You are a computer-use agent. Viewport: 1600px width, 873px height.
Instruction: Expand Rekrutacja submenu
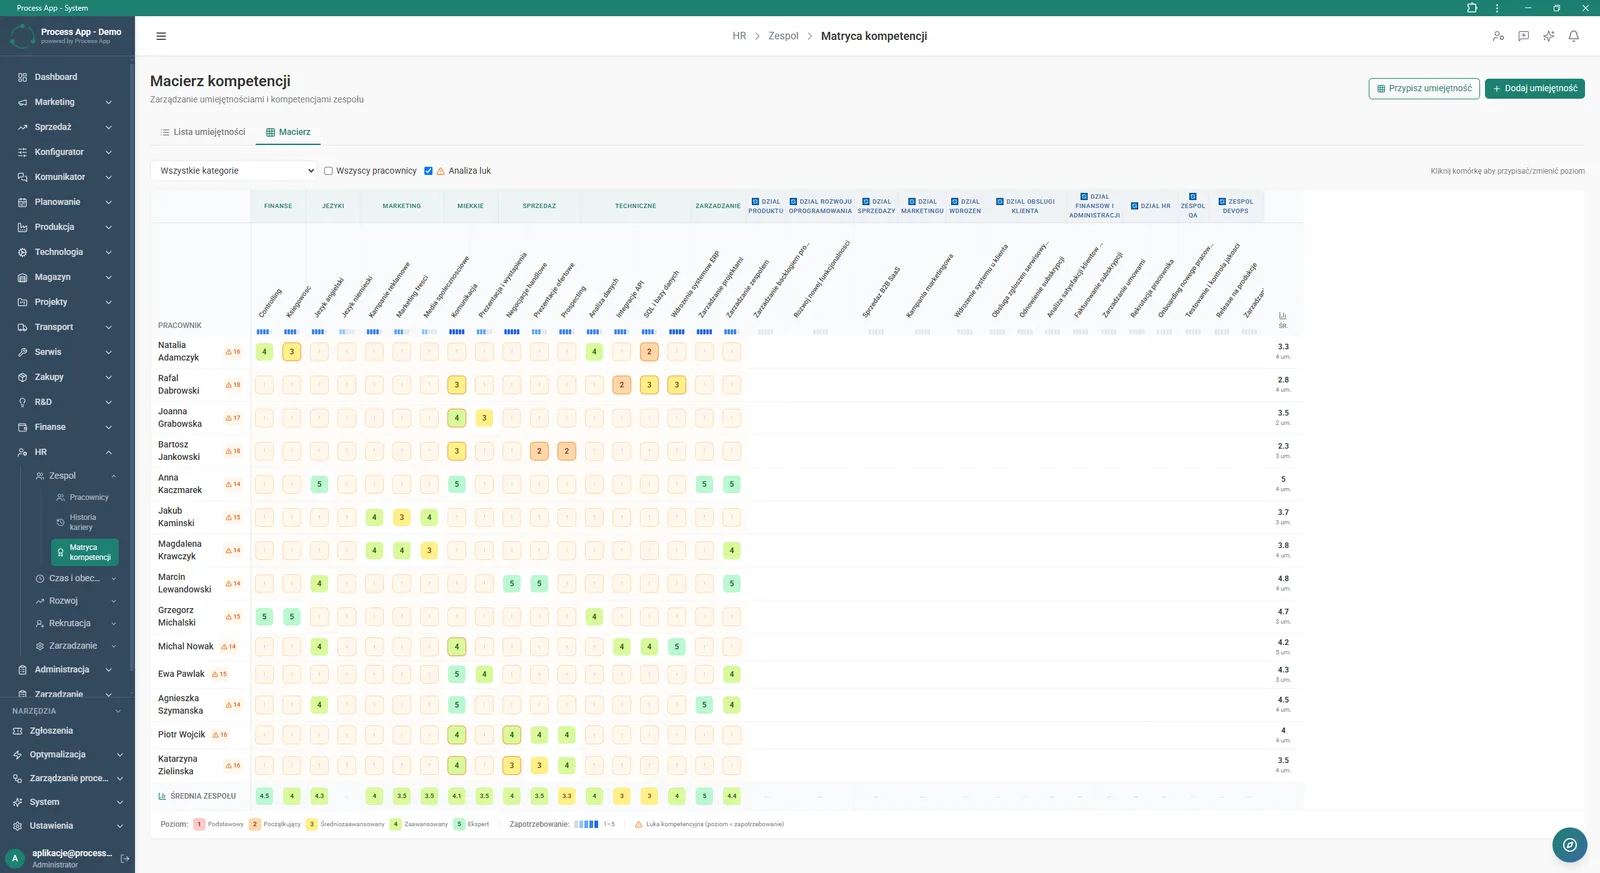point(76,623)
